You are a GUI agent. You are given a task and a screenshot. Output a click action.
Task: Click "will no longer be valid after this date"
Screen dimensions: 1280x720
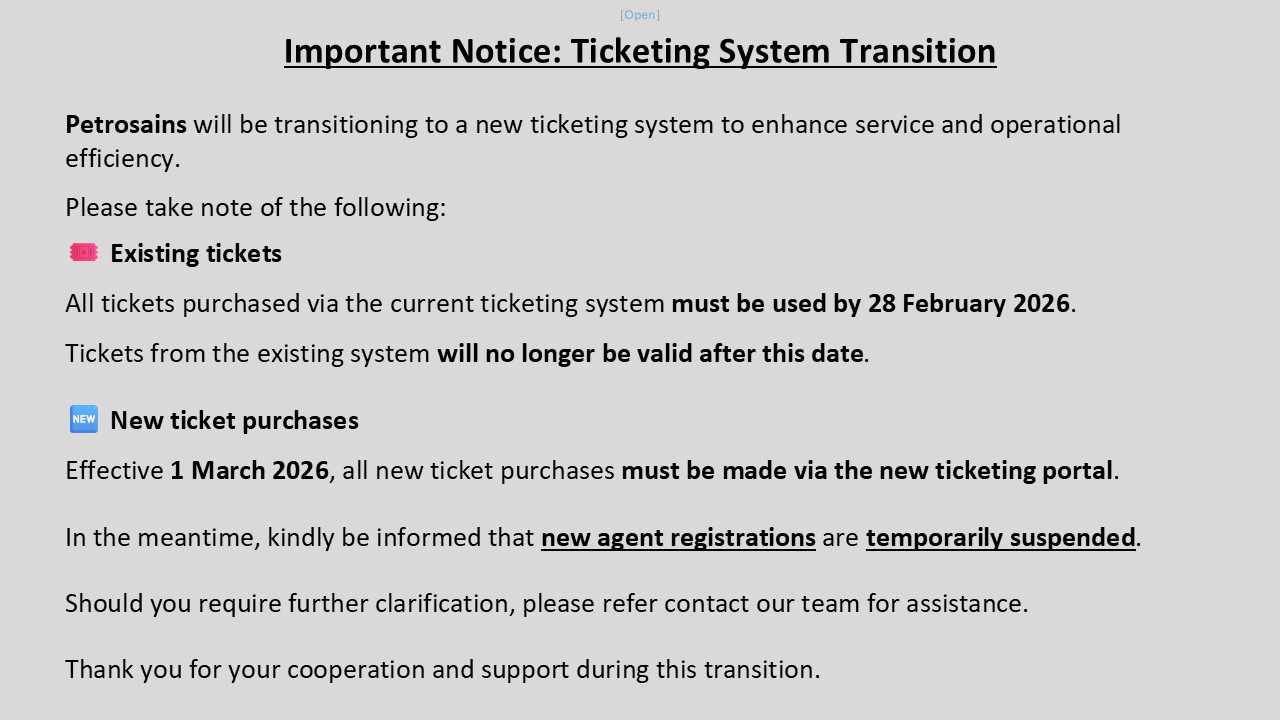(x=650, y=353)
